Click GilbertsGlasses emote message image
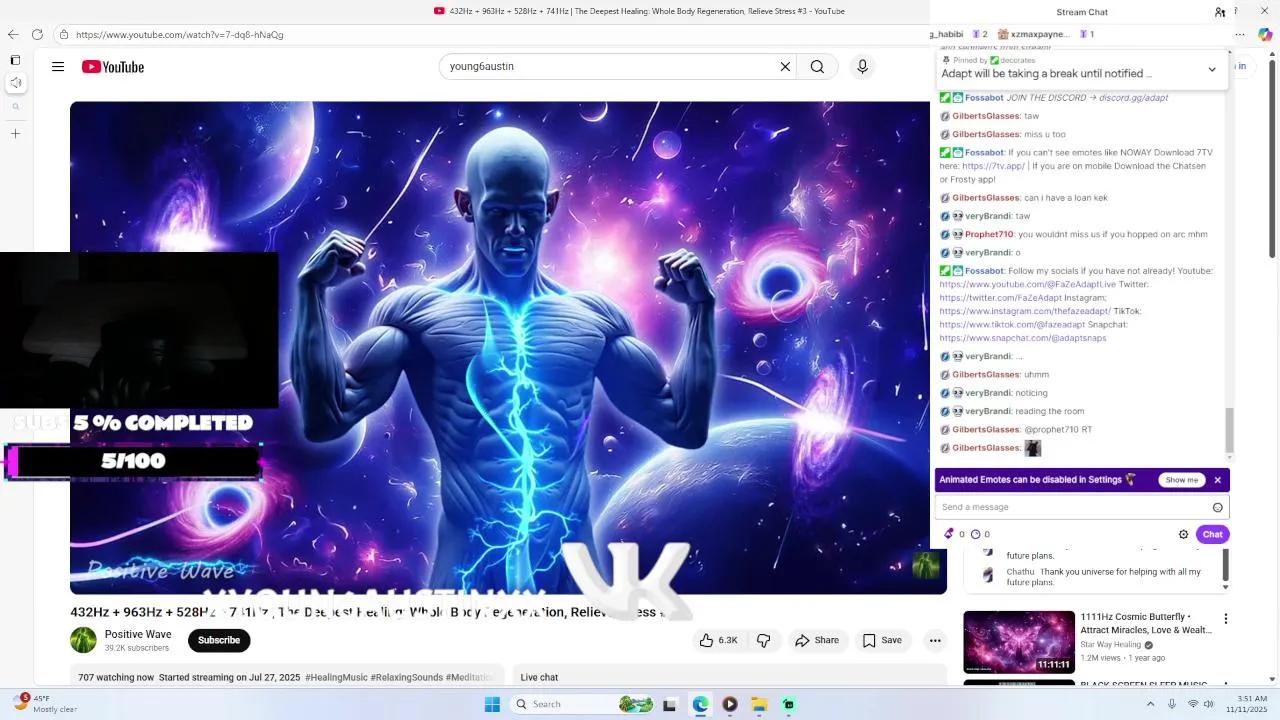The image size is (1280, 720). coord(1033,448)
